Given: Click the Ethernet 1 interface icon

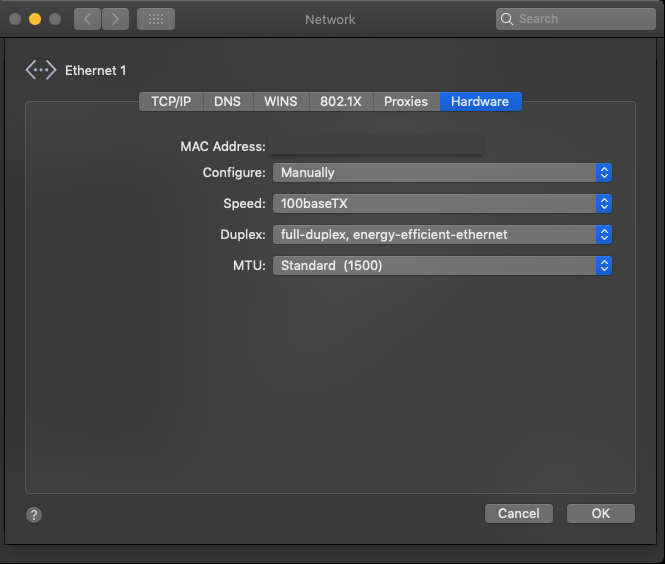Looking at the screenshot, I should point(41,70).
